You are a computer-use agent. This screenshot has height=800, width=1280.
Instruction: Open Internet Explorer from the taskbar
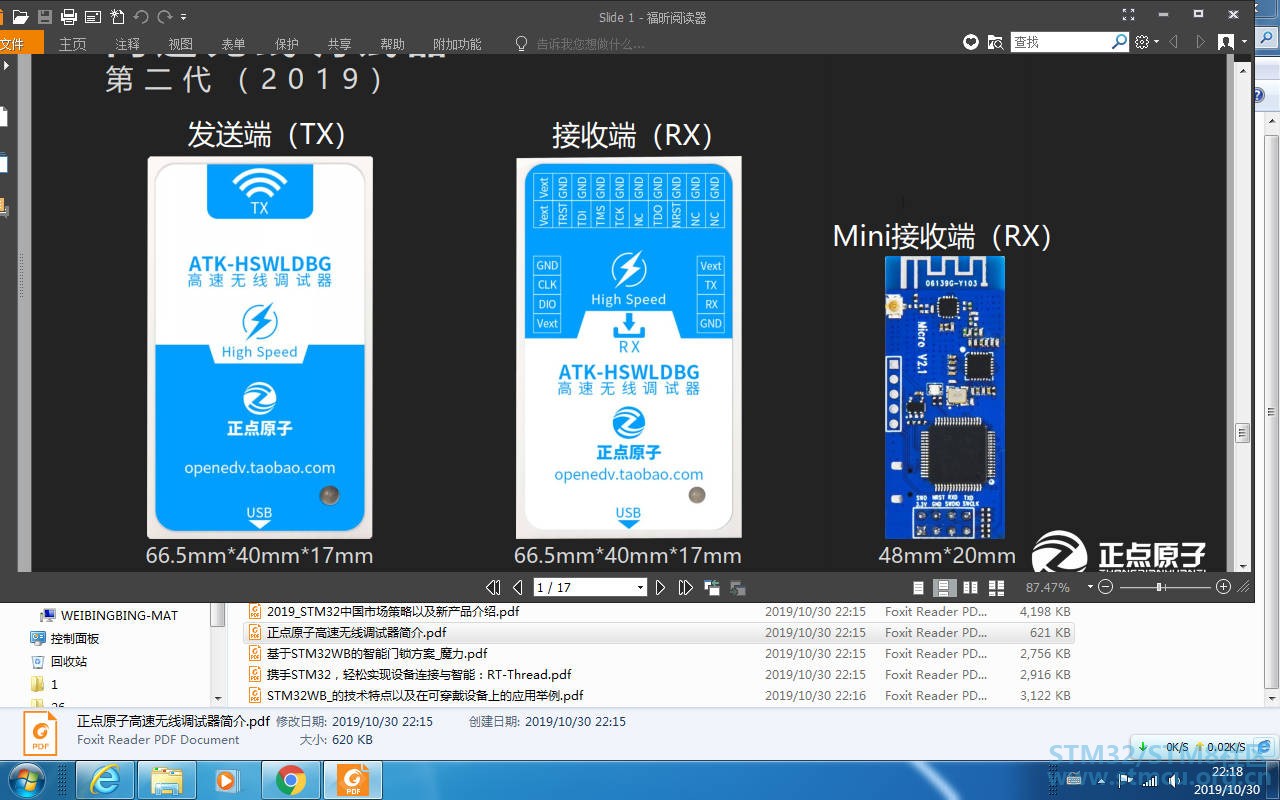(105, 780)
